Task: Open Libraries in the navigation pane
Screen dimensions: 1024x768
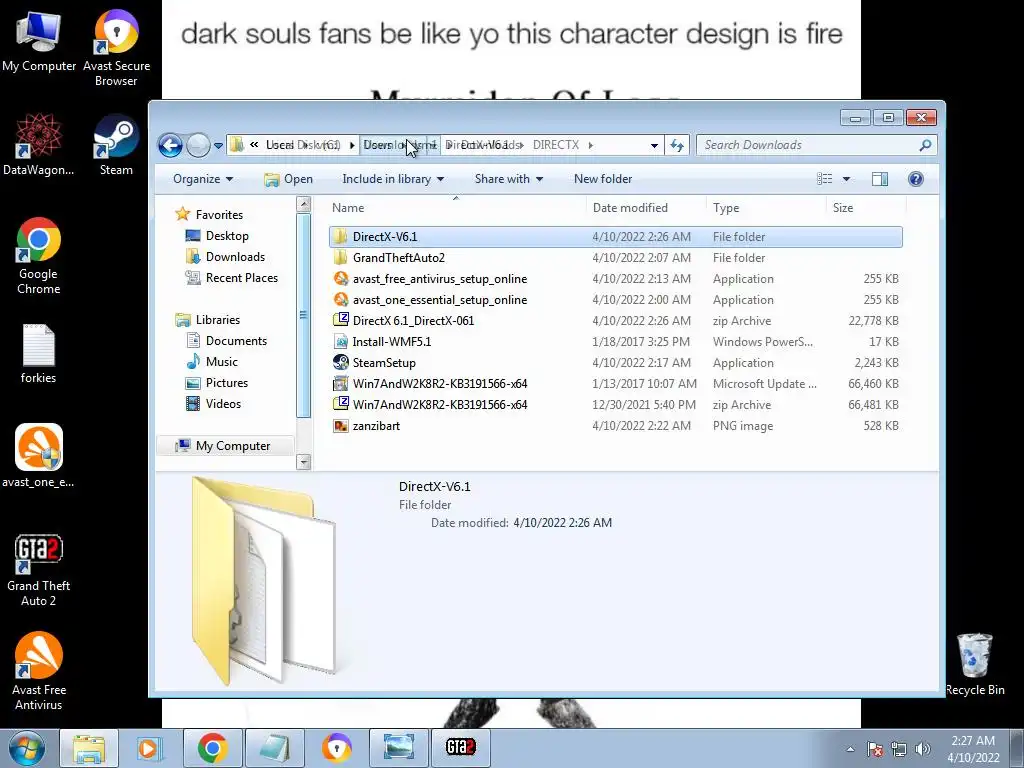Action: click(208, 319)
